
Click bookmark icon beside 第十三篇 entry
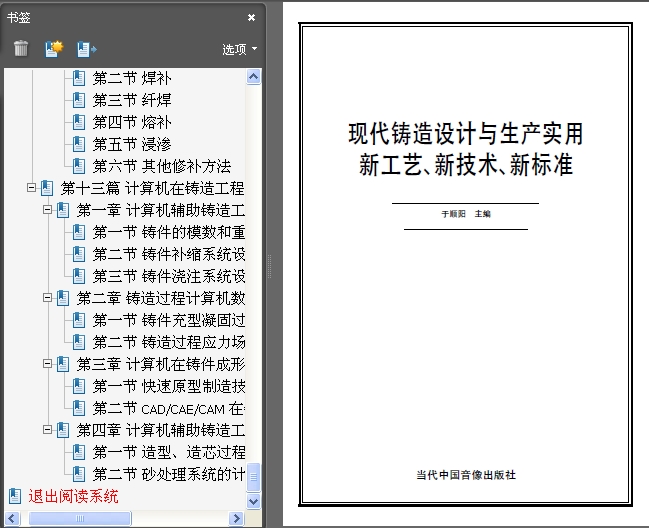47,188
